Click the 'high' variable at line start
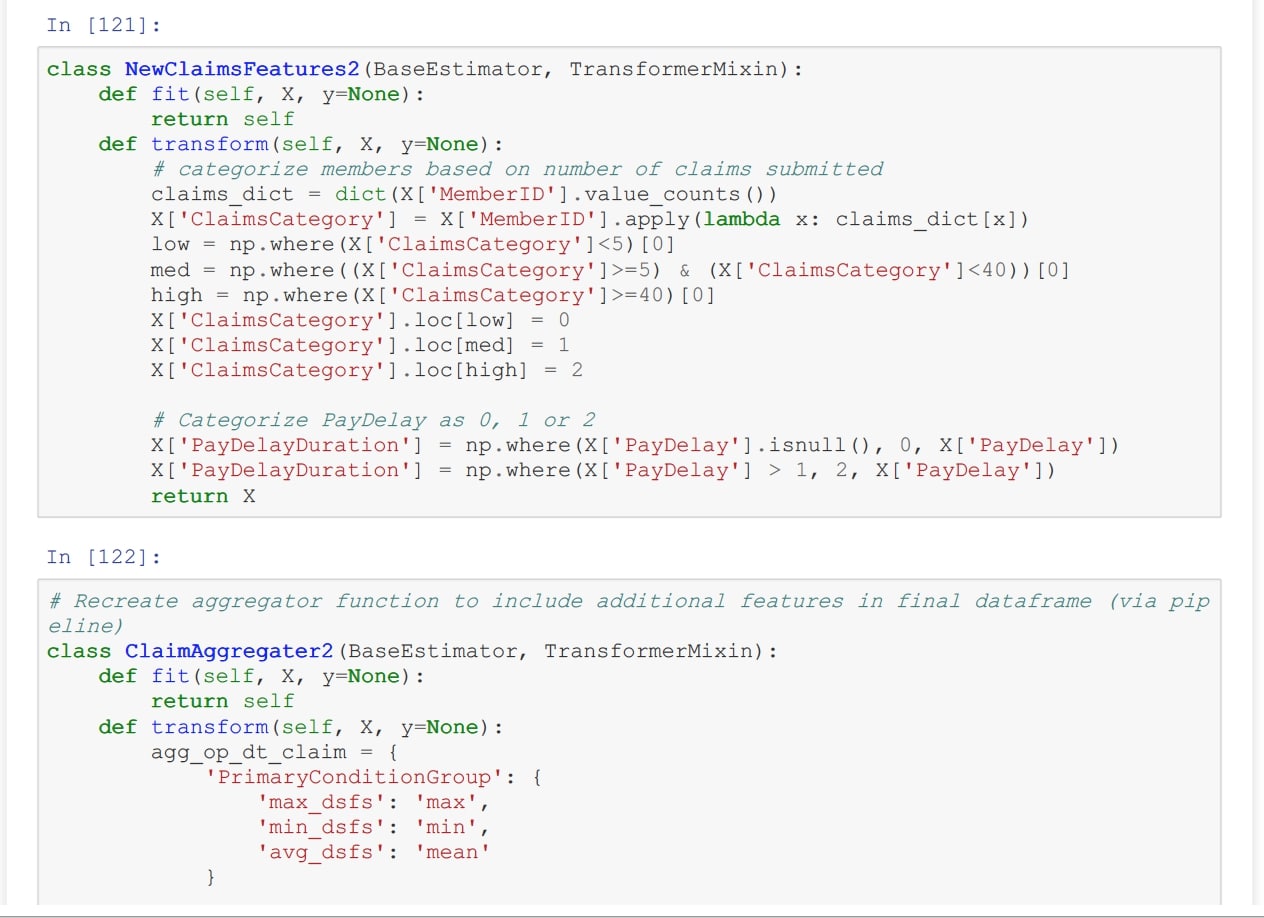This screenshot has height=918, width=1264. click(x=176, y=295)
